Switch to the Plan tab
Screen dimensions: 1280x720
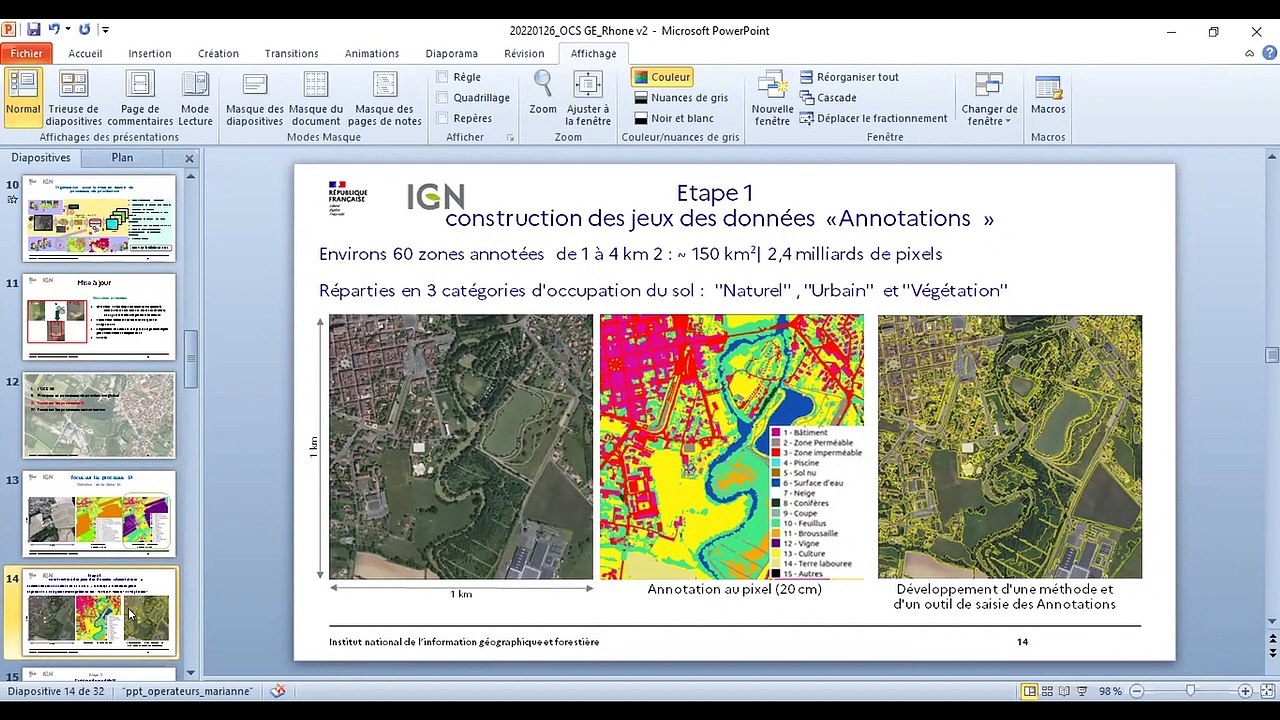pos(122,158)
